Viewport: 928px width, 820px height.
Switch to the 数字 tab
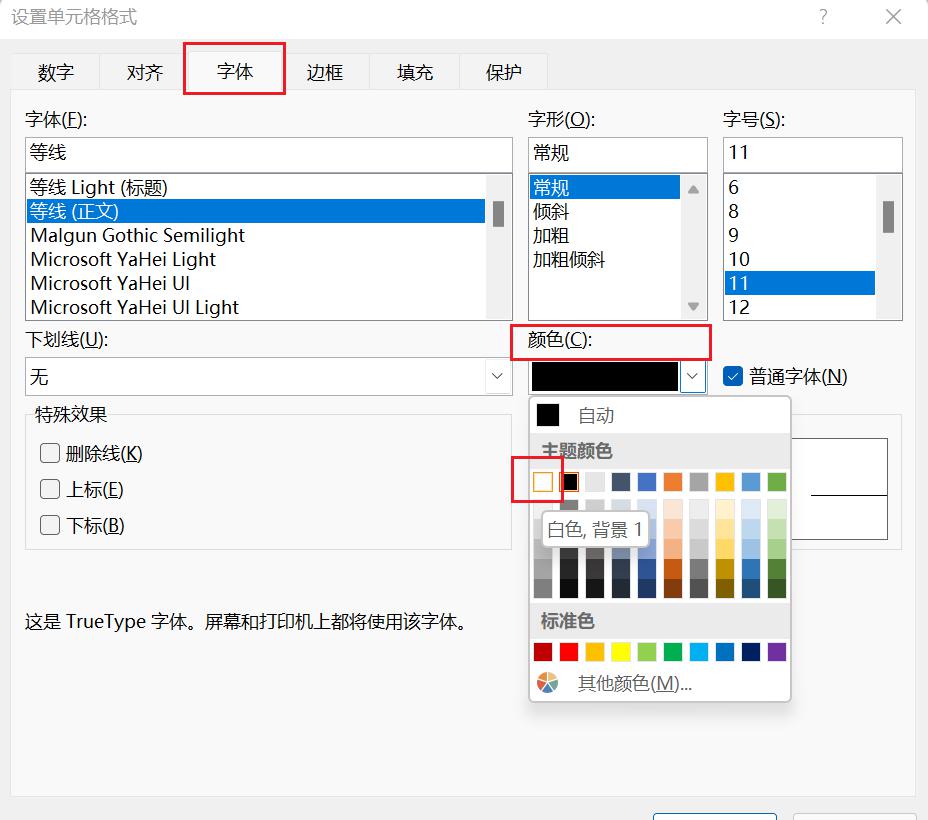coord(55,72)
